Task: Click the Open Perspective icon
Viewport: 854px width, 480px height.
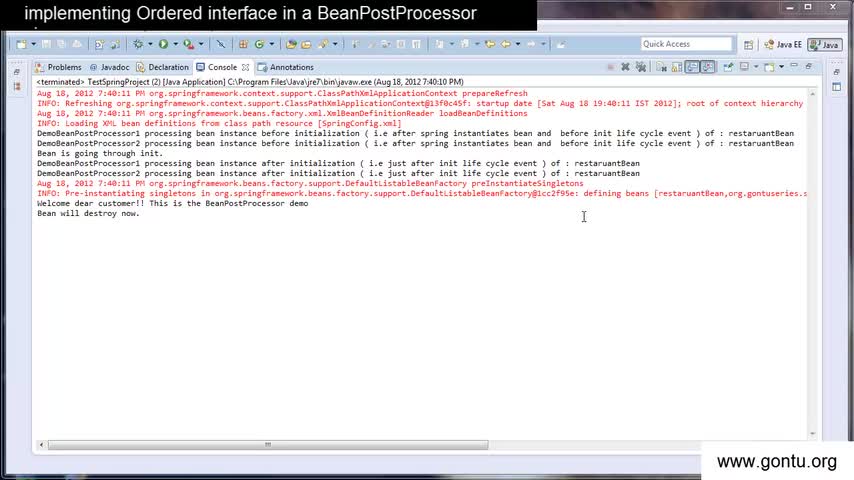Action: pyautogui.click(x=748, y=45)
